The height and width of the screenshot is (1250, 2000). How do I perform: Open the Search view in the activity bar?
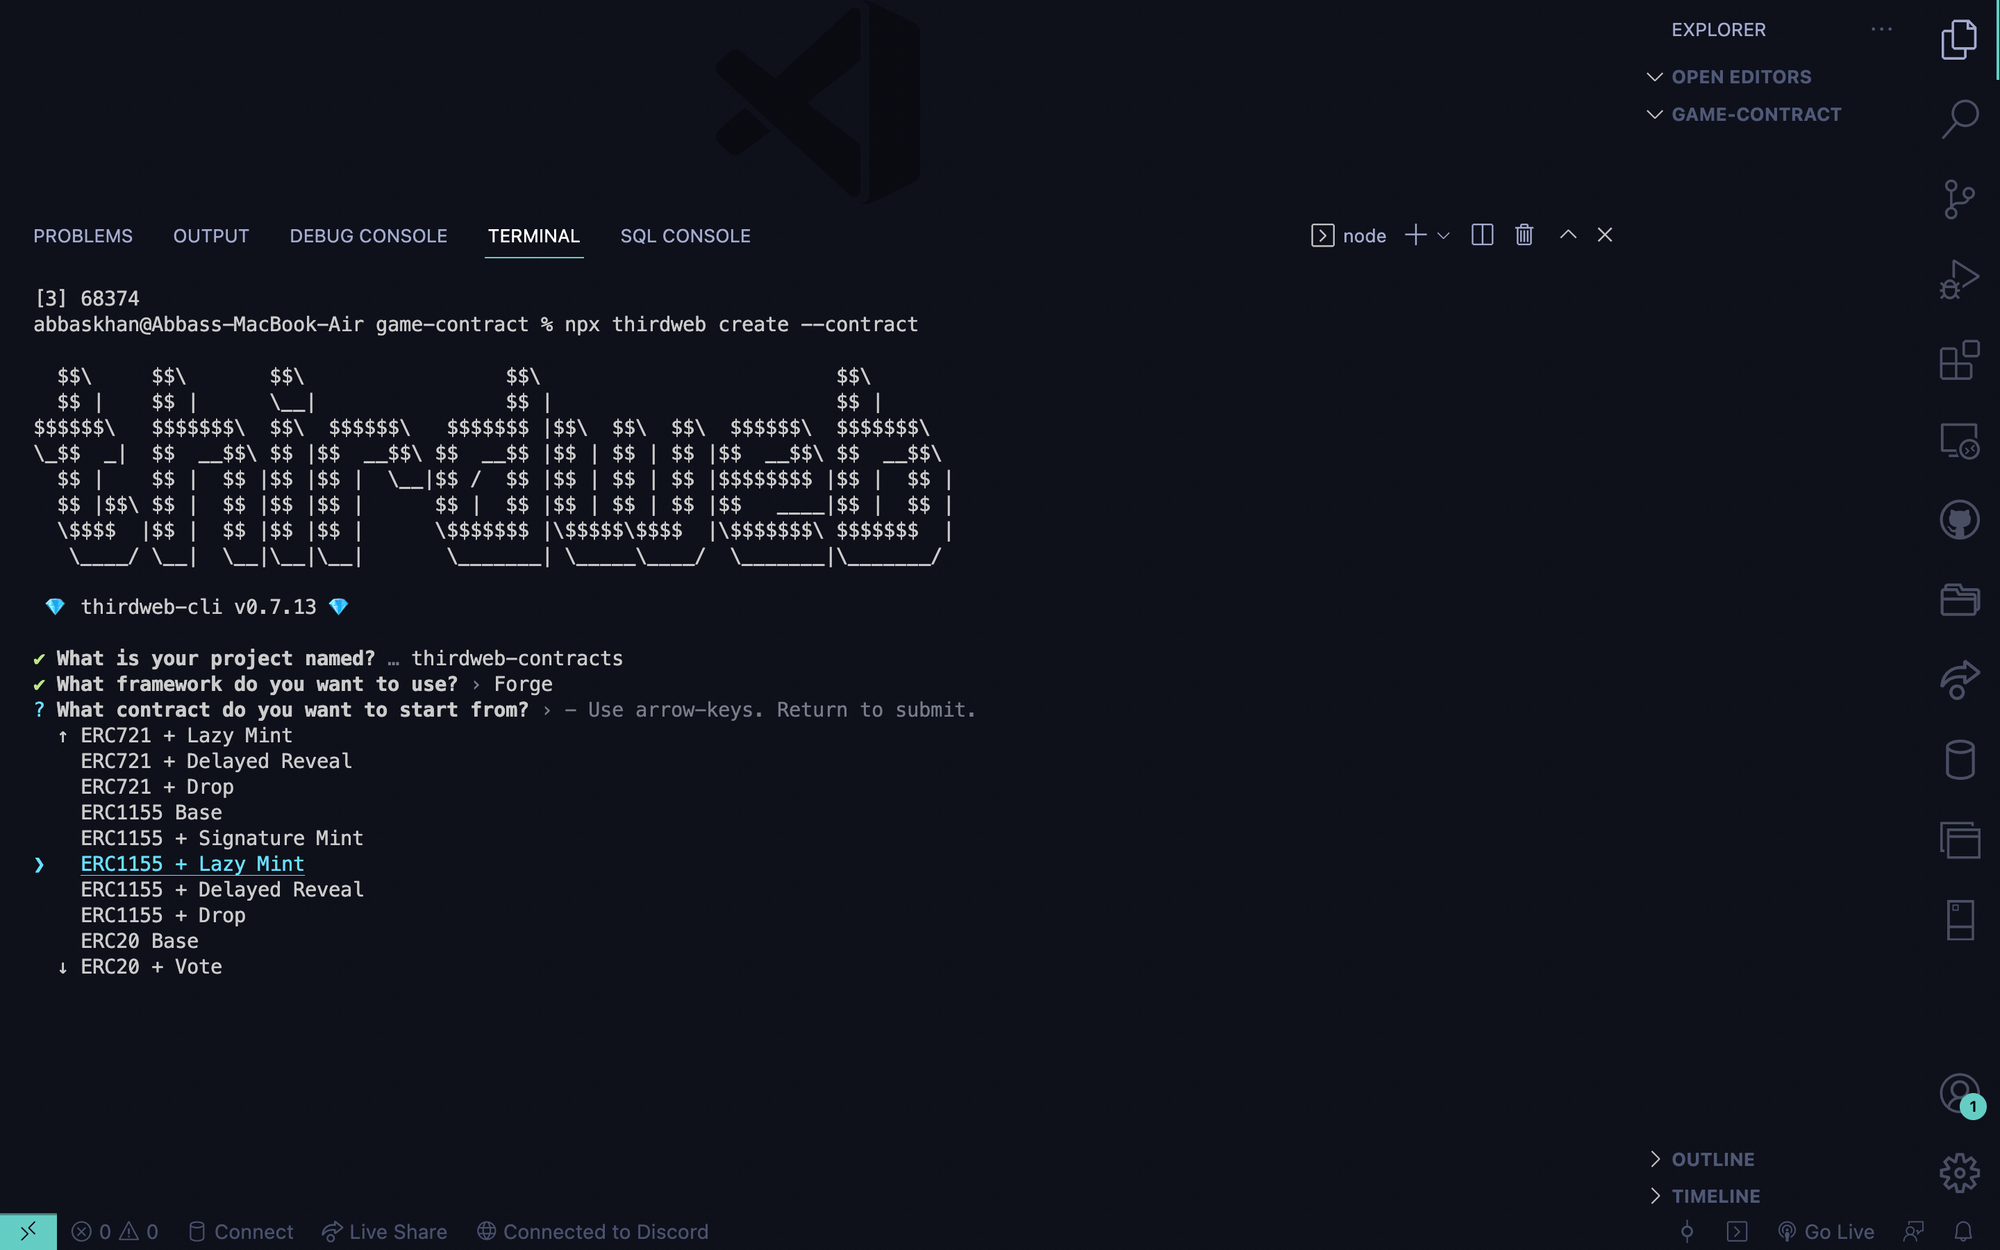click(x=1959, y=117)
